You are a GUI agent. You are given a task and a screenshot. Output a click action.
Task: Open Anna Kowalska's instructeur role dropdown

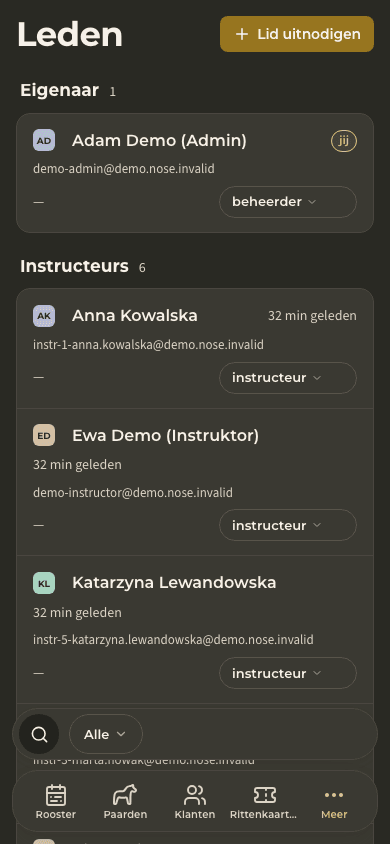click(288, 378)
